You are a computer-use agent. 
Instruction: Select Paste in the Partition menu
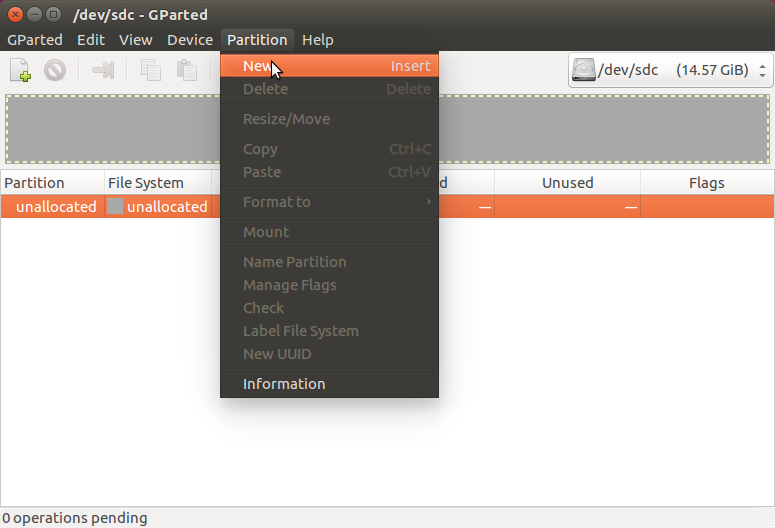click(x=329, y=172)
